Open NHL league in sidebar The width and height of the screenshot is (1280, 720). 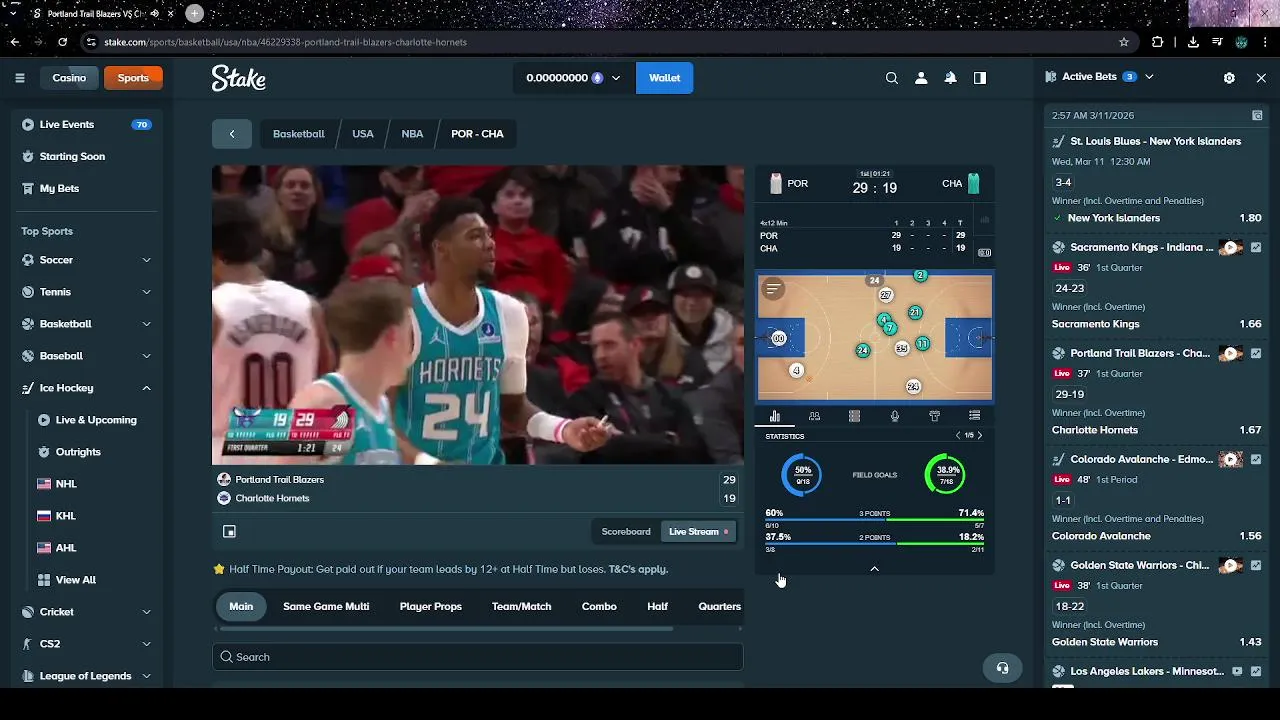tap(66, 484)
